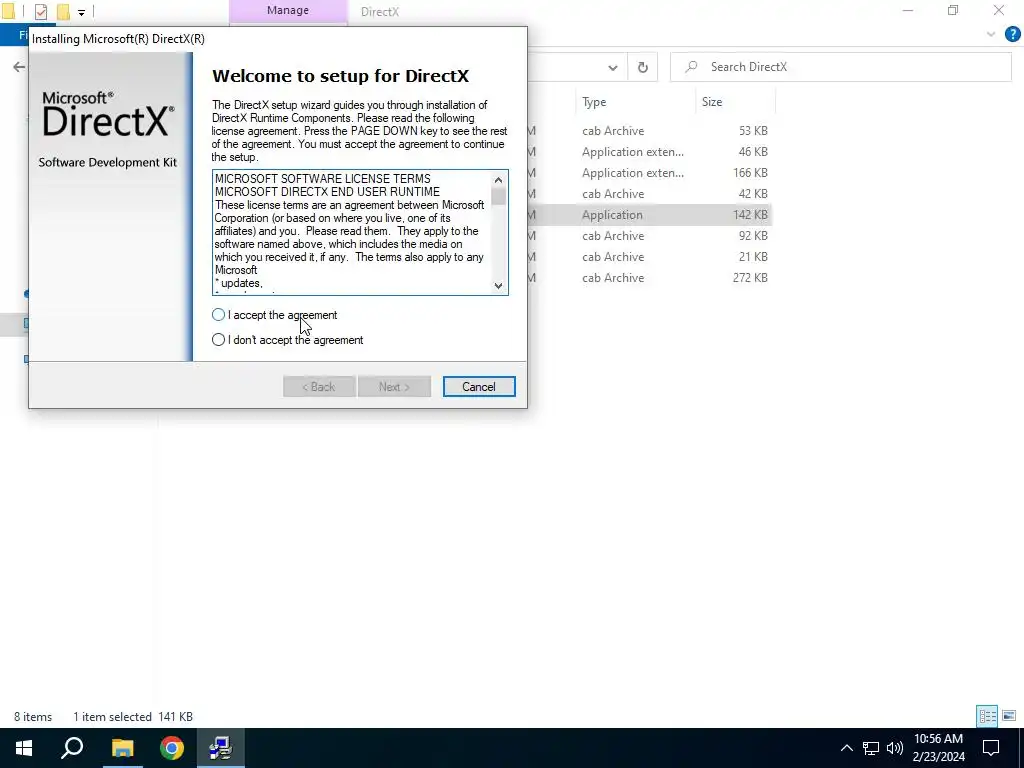Image resolution: width=1024 pixels, height=768 pixels.
Task: Open the Explorer Help icon
Action: [1012, 35]
